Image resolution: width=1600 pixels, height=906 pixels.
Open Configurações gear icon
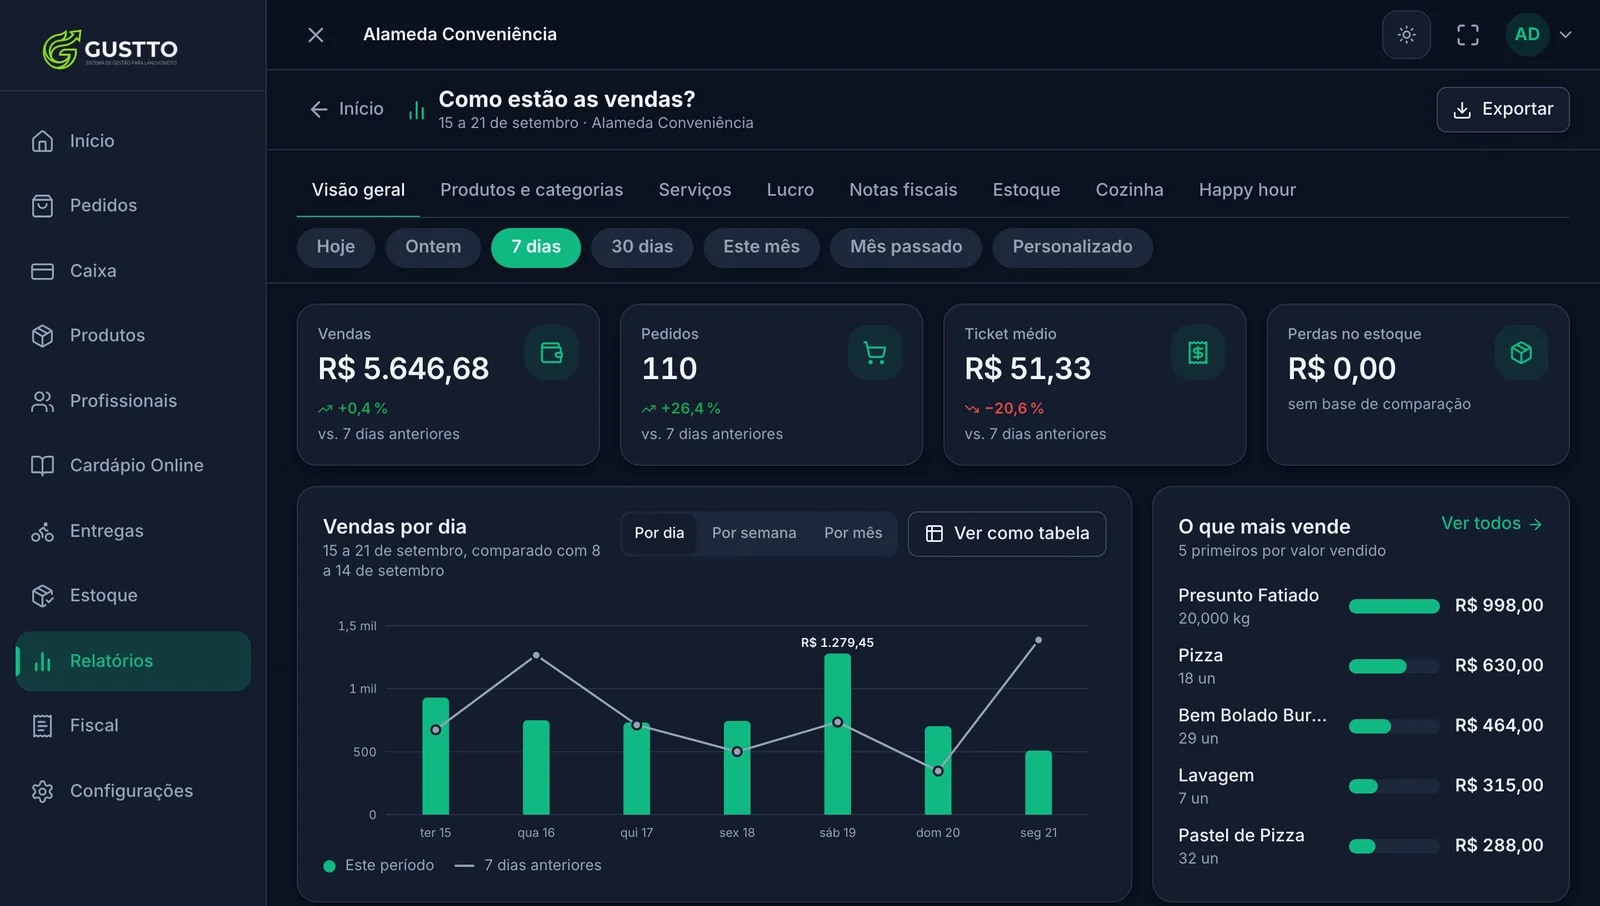pos(42,791)
